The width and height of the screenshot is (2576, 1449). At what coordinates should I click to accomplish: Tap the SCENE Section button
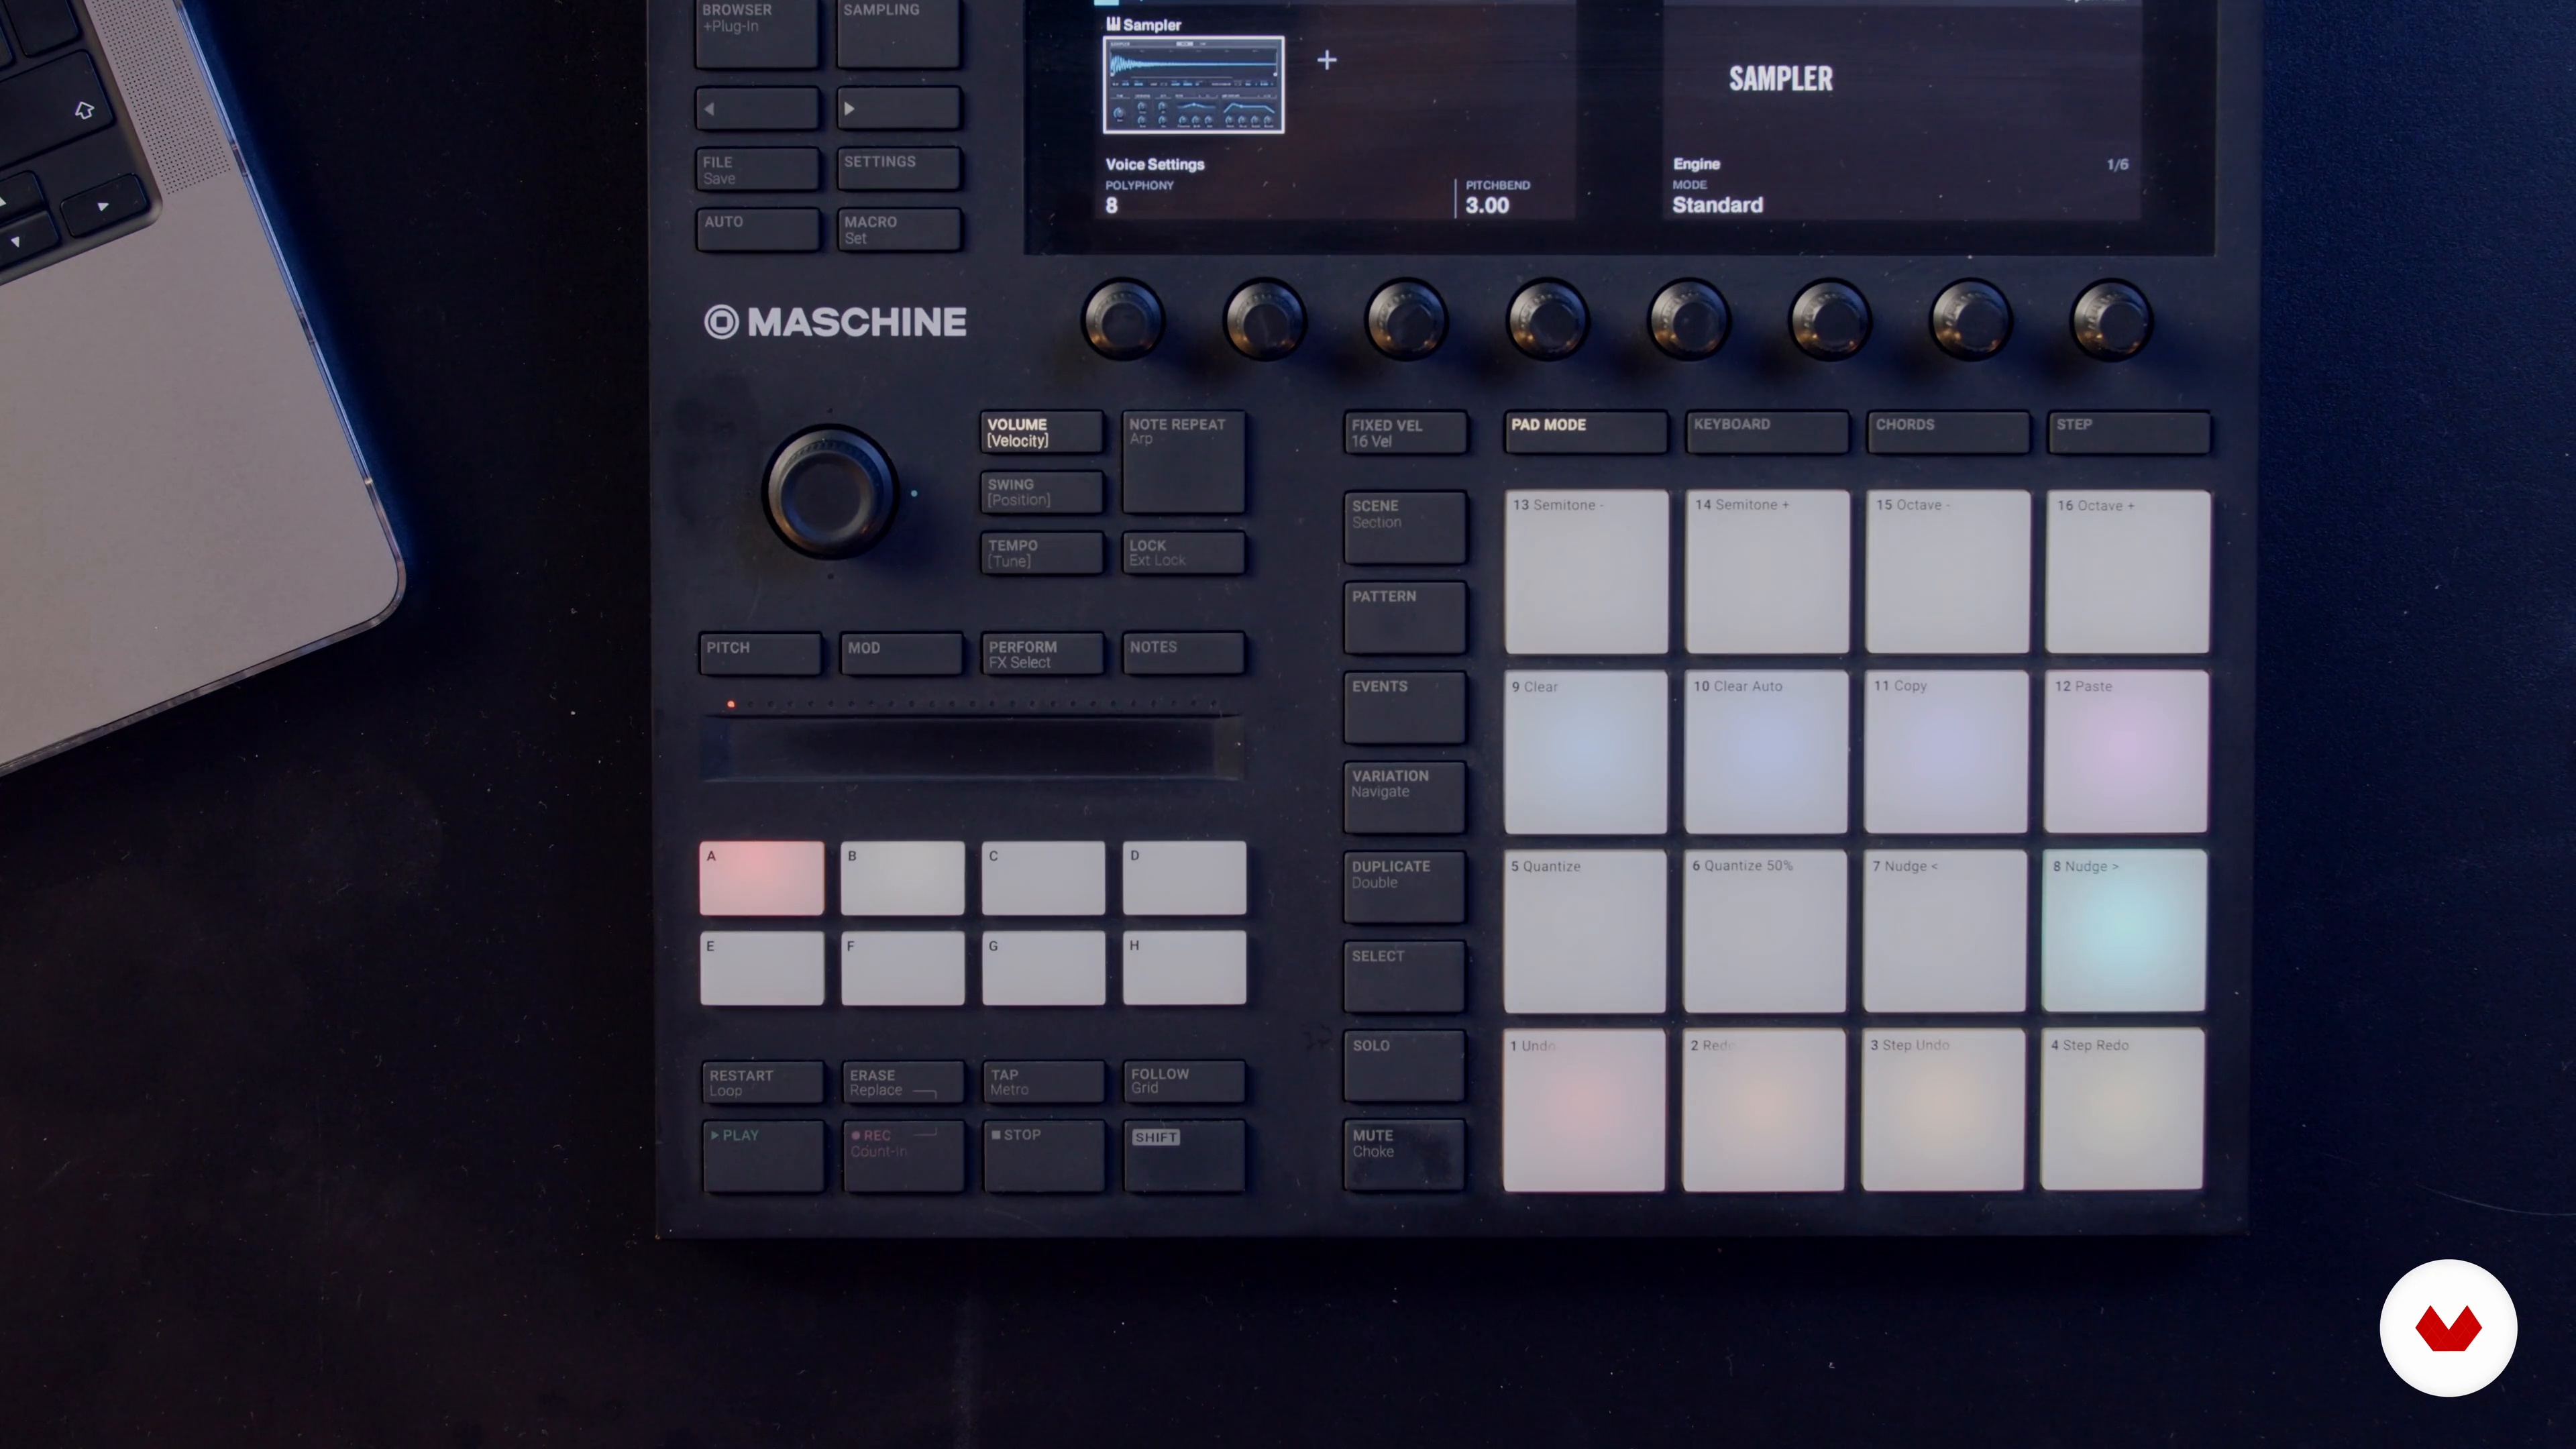click(1406, 527)
